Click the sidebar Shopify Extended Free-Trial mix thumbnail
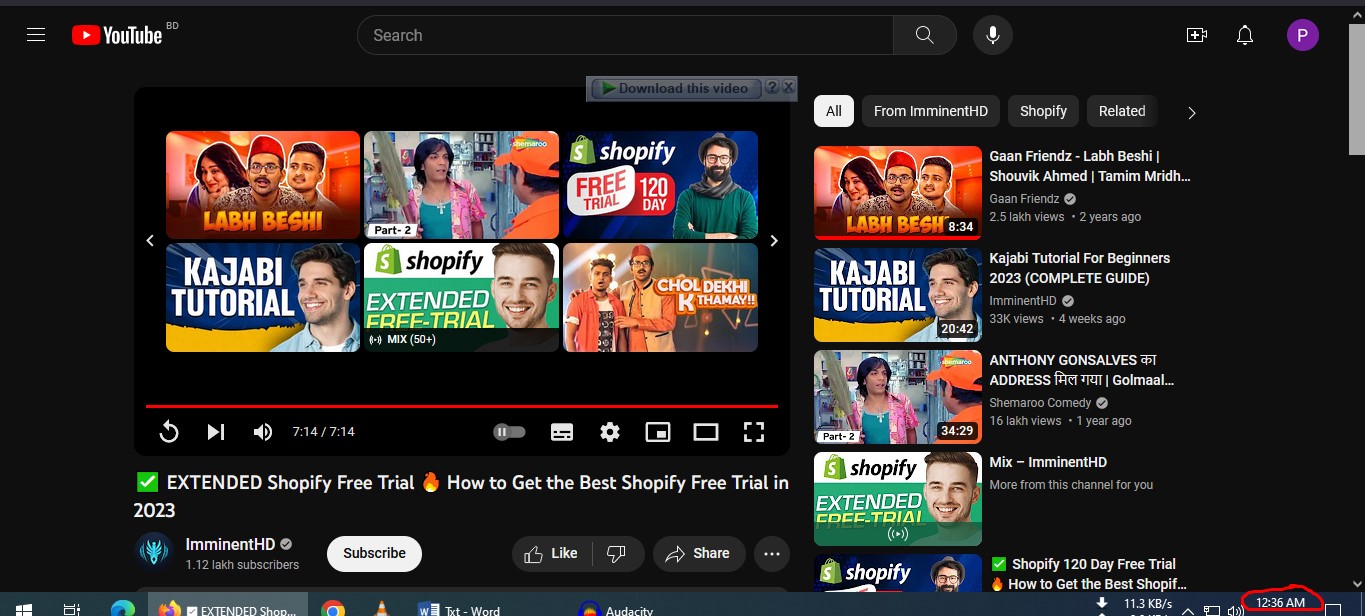The width and height of the screenshot is (1365, 616). coord(898,499)
